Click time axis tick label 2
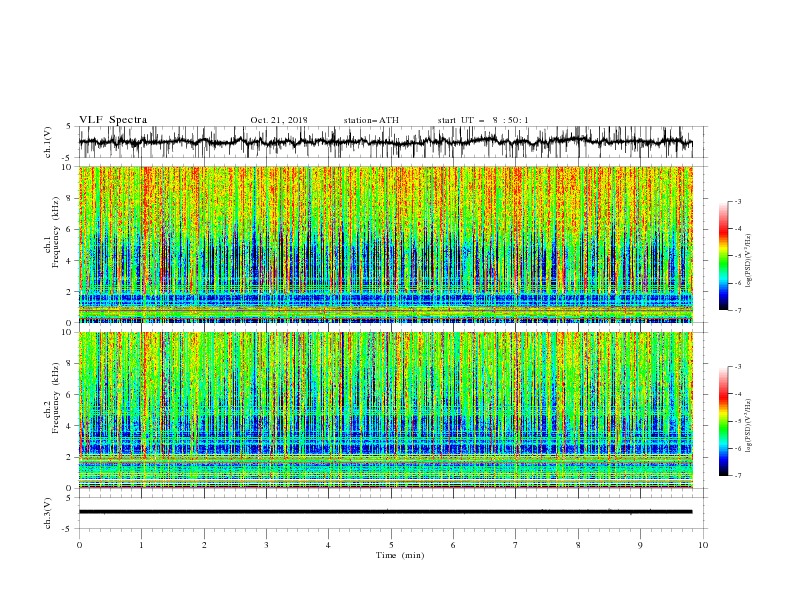 (204, 545)
